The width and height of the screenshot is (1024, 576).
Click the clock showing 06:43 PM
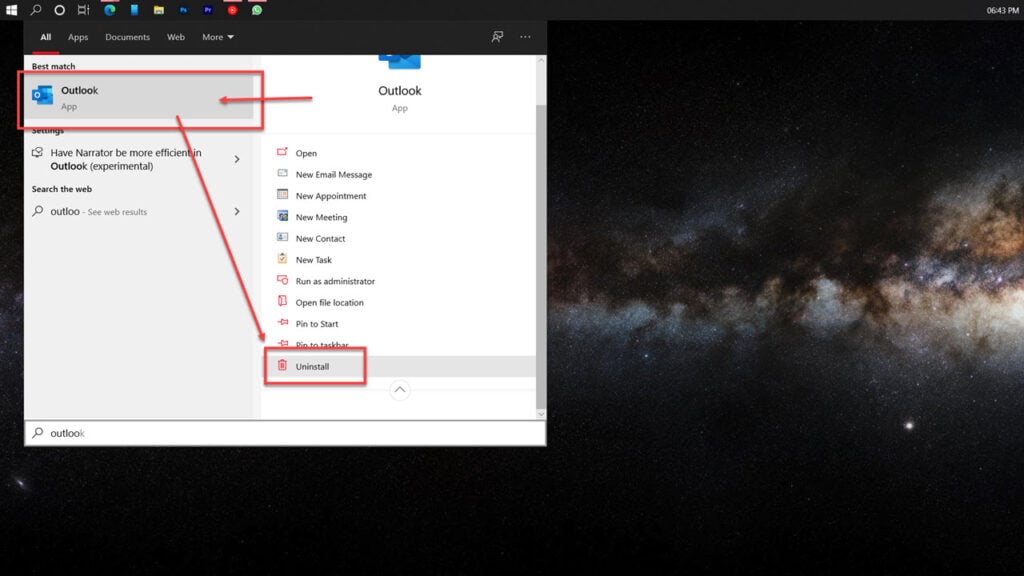click(1002, 10)
